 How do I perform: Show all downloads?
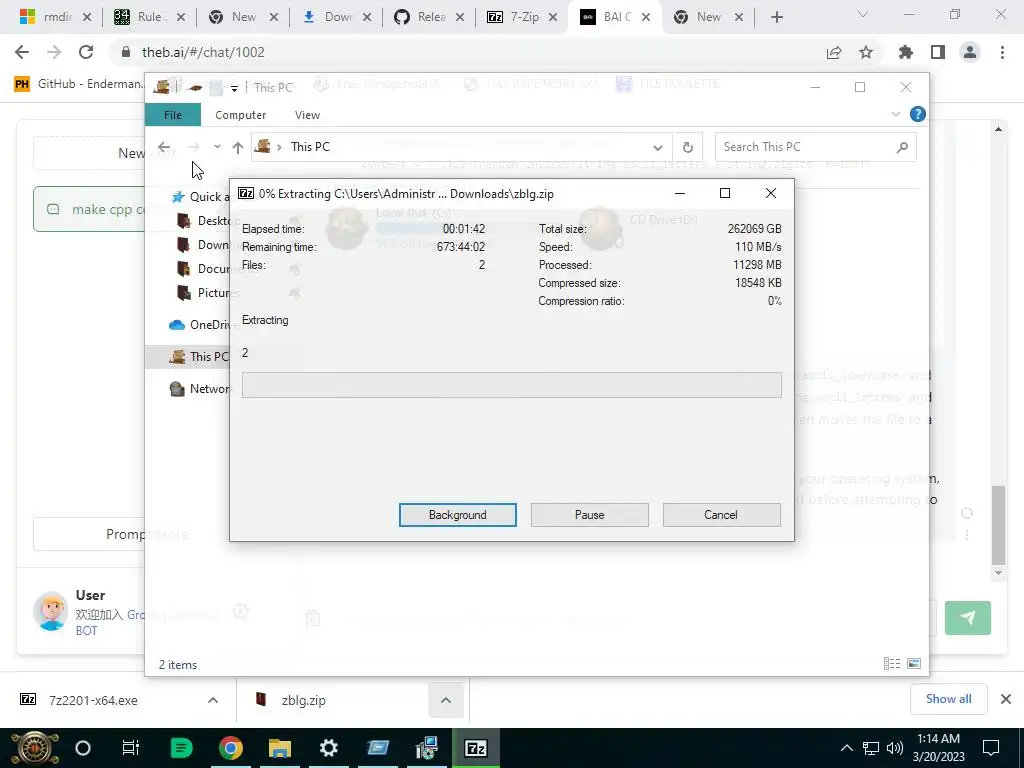pyautogui.click(x=948, y=699)
